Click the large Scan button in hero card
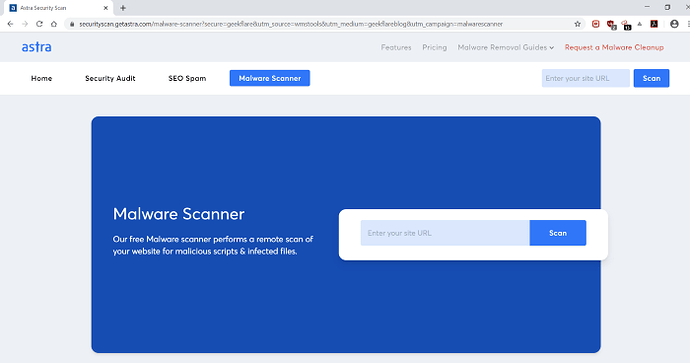The height and width of the screenshot is (363, 690). pyautogui.click(x=558, y=233)
